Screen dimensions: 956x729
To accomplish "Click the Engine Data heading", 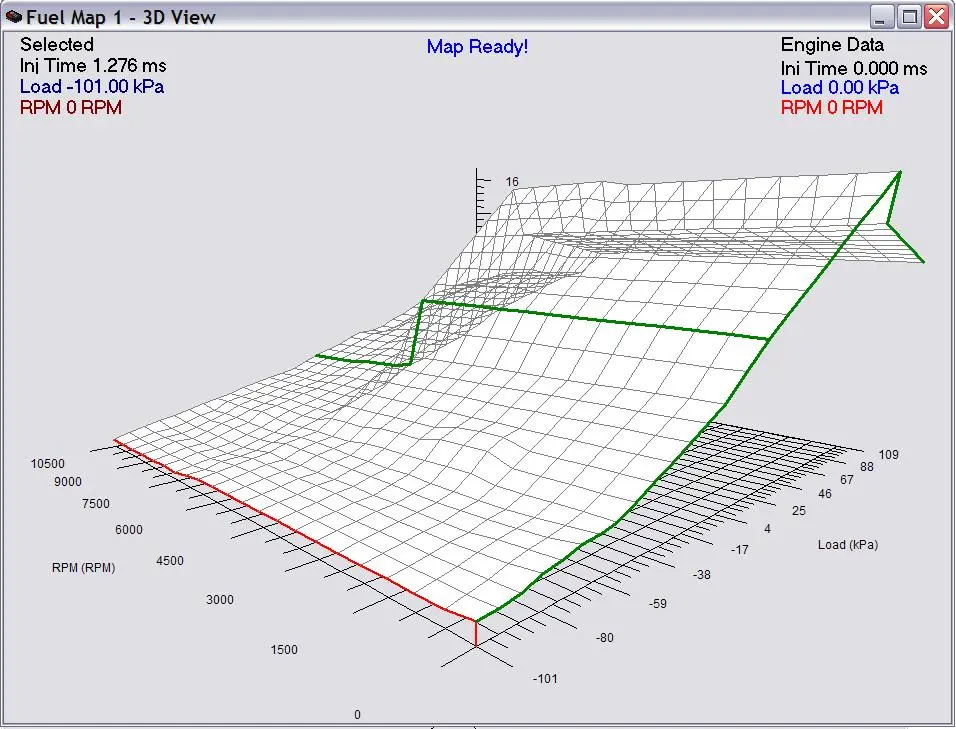I will pyautogui.click(x=832, y=44).
